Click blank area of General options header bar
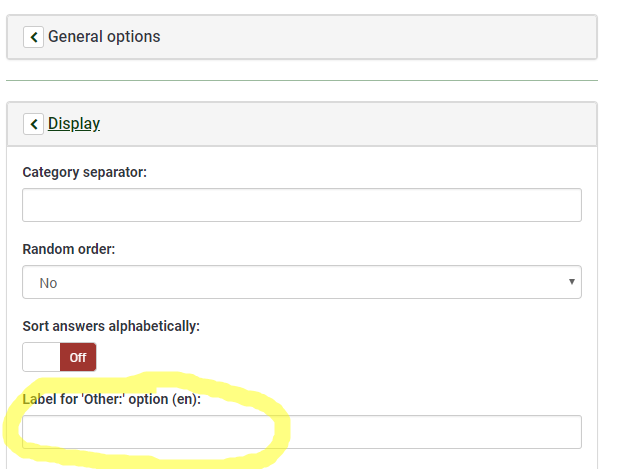Image resolution: width=620 pixels, height=469 pixels. pos(380,37)
